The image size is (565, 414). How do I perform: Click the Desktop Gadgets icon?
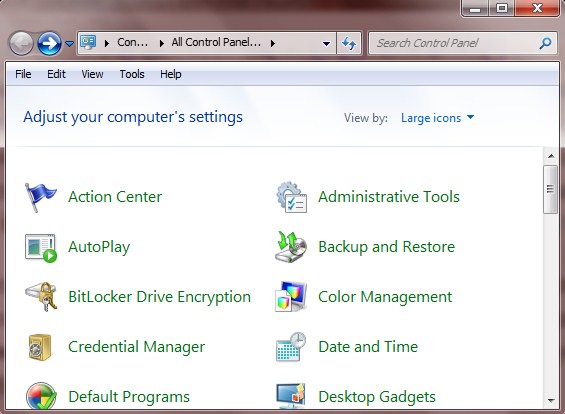click(291, 396)
